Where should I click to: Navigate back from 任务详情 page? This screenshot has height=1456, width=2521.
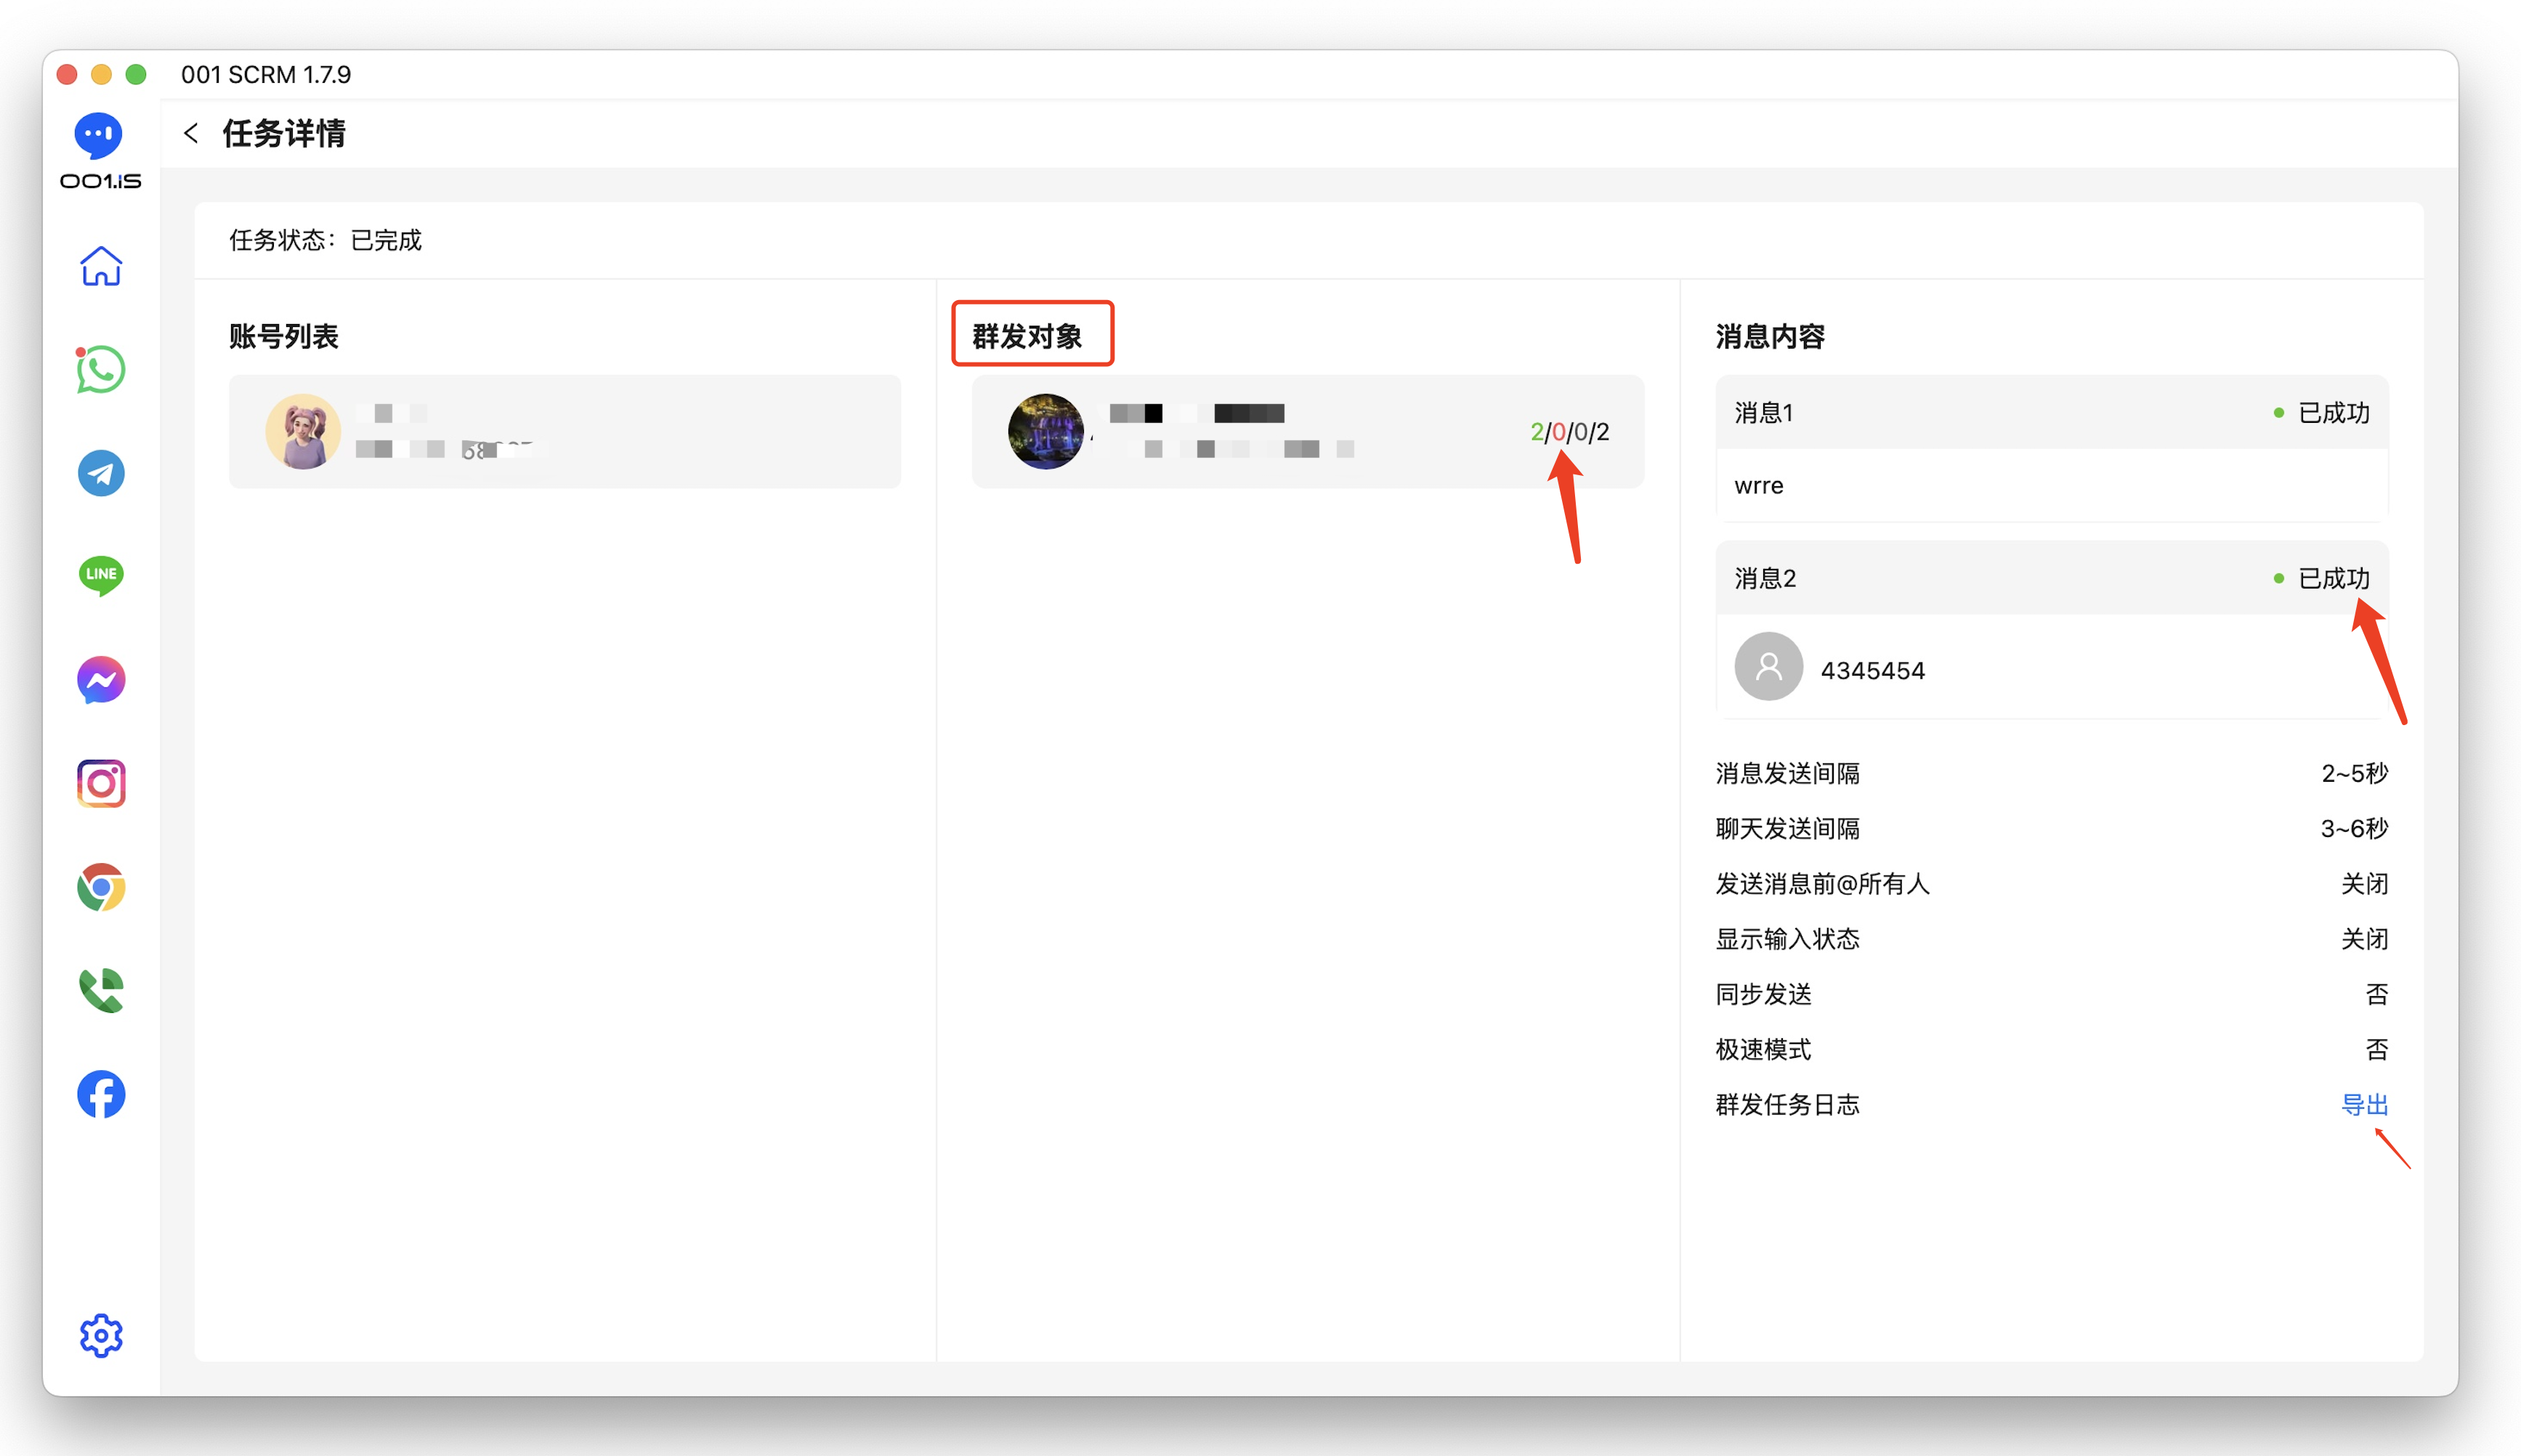pos(191,132)
